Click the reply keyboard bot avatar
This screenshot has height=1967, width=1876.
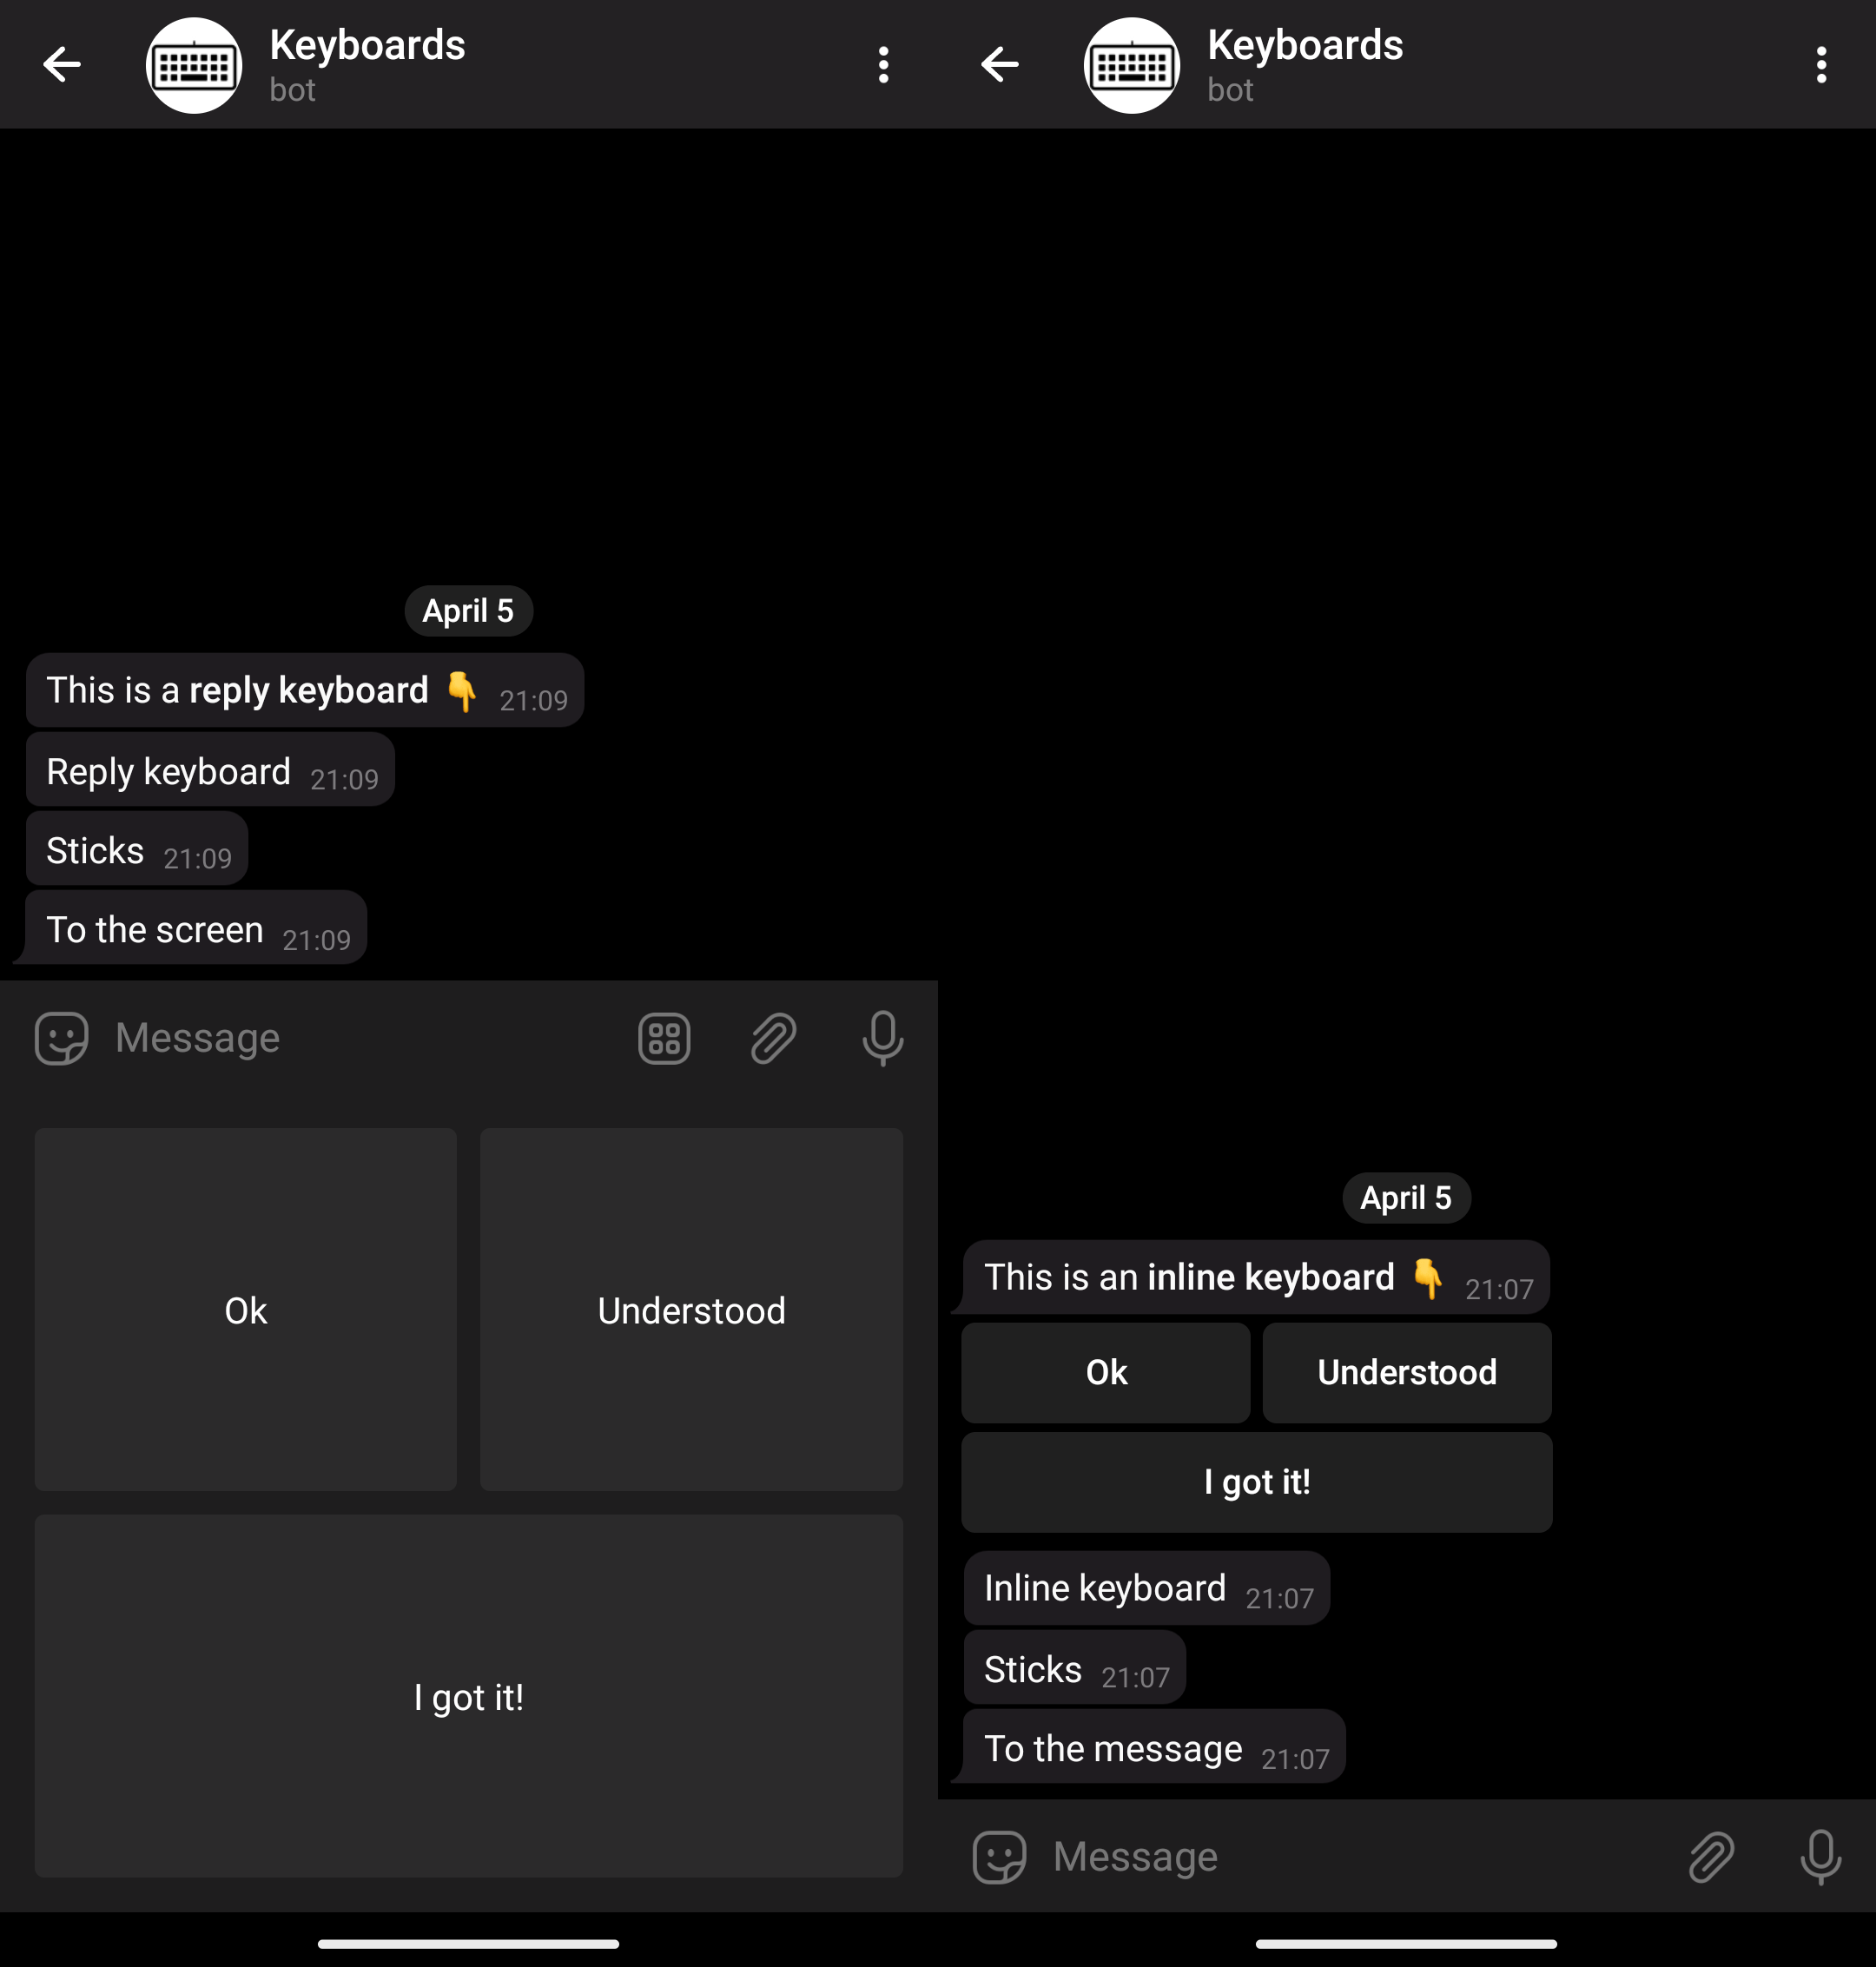193,63
